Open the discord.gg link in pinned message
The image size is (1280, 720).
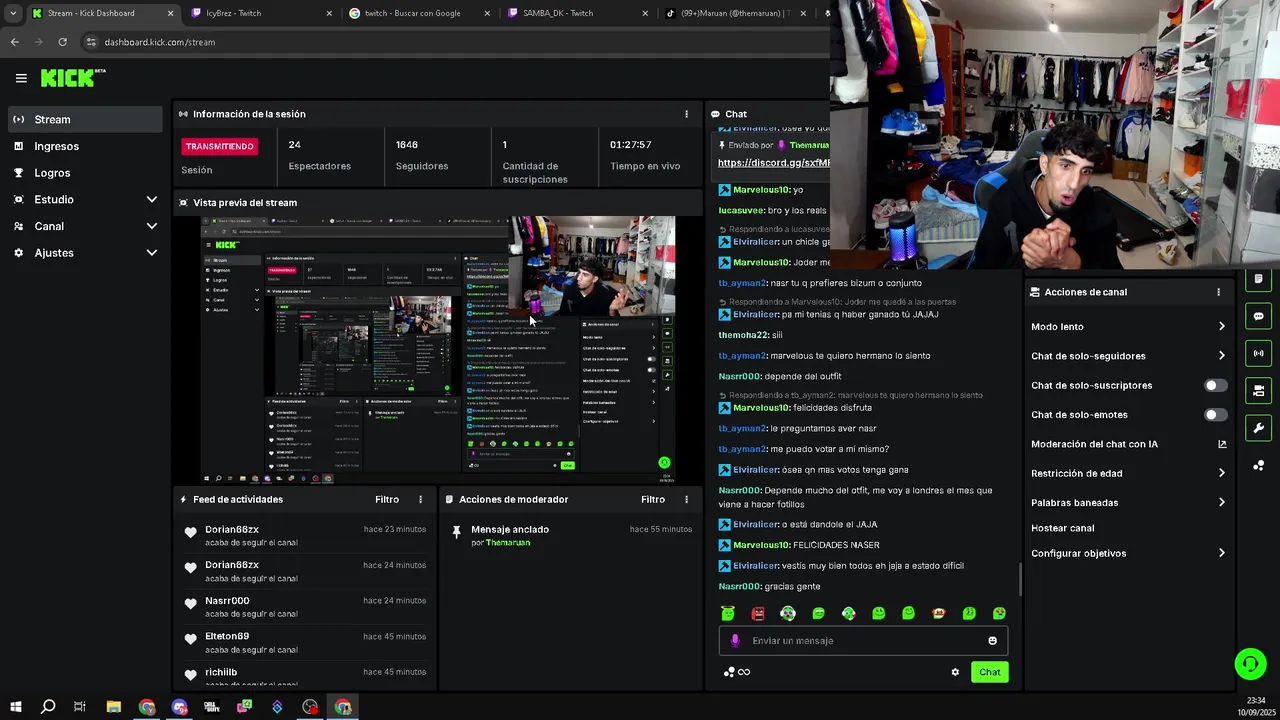pyautogui.click(x=773, y=163)
